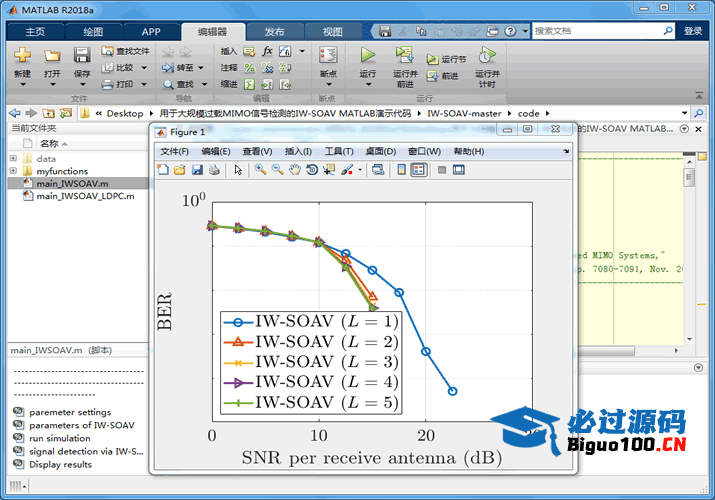Click the editor vertical scrollbar thumb
This screenshot has height=500, width=715.
point(689,177)
